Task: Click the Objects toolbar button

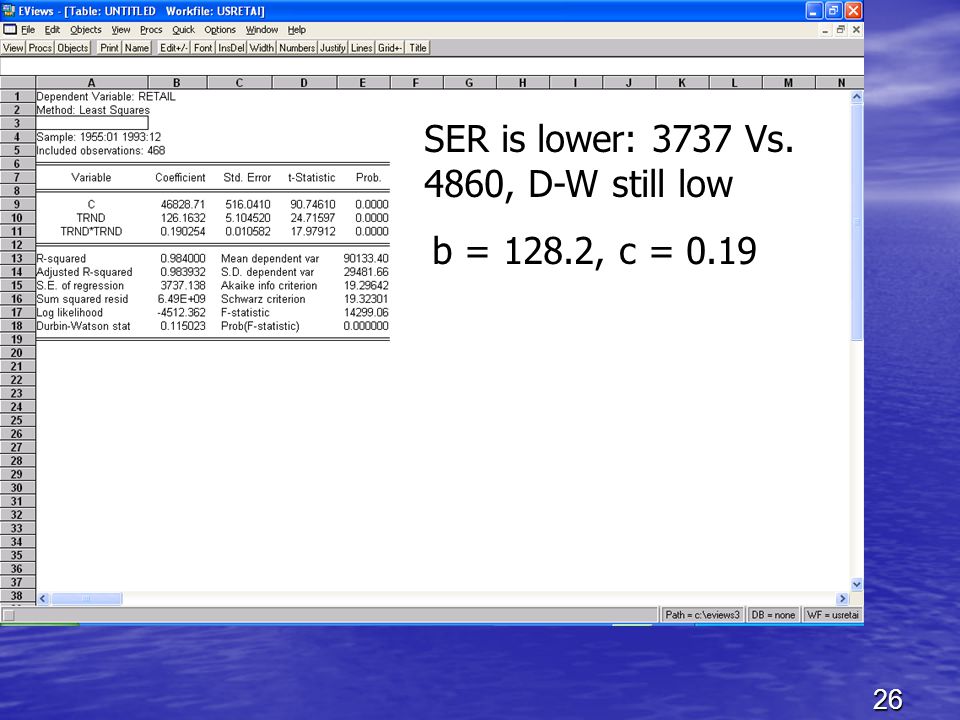Action: tap(73, 48)
